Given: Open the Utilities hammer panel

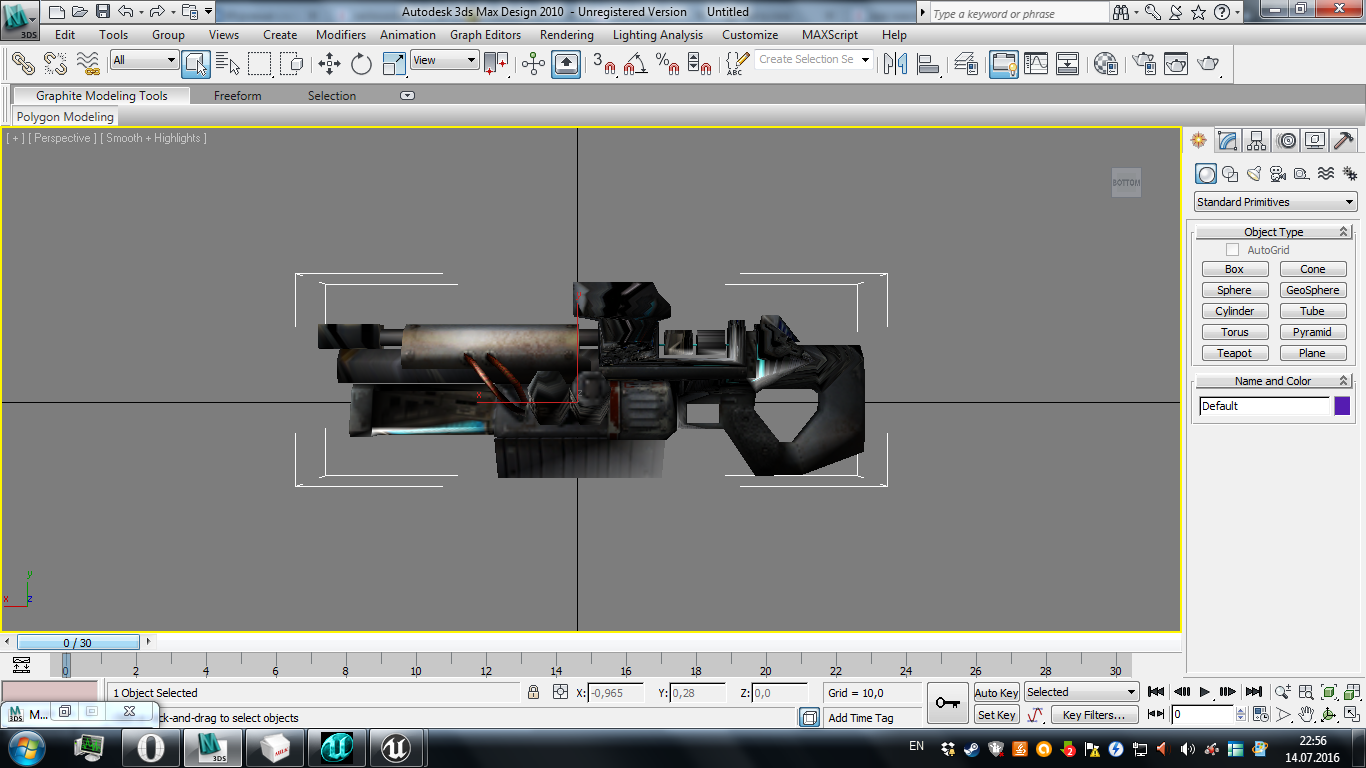Looking at the screenshot, I should (1344, 141).
